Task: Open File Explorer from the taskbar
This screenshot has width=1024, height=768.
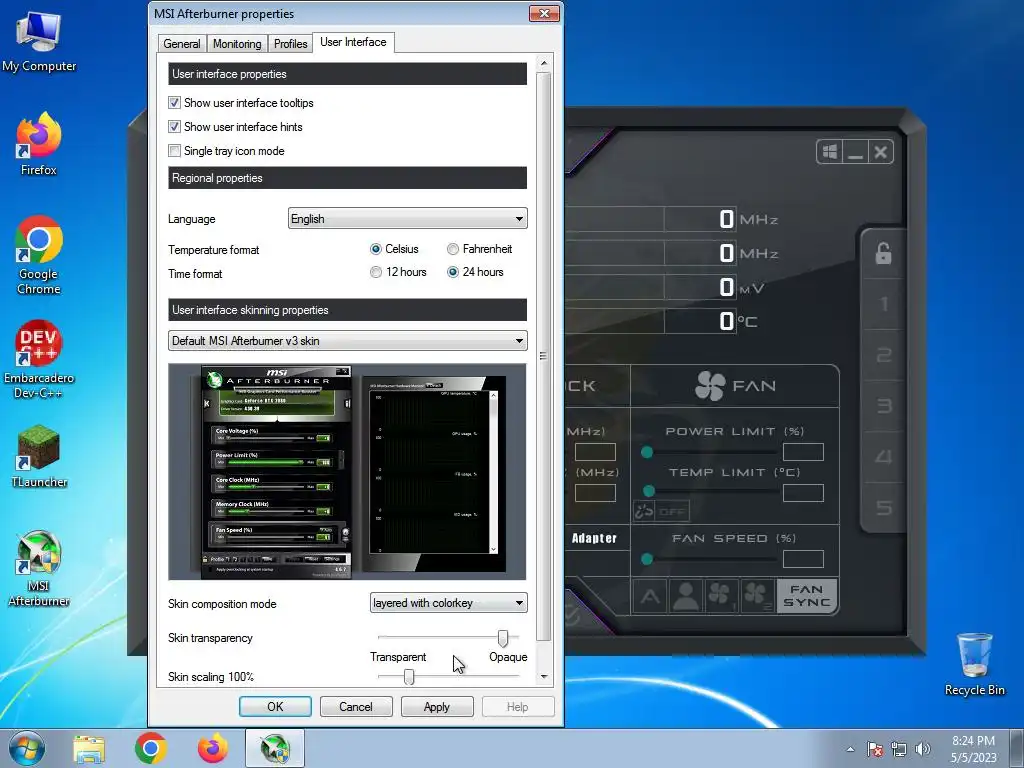Action: 89,749
